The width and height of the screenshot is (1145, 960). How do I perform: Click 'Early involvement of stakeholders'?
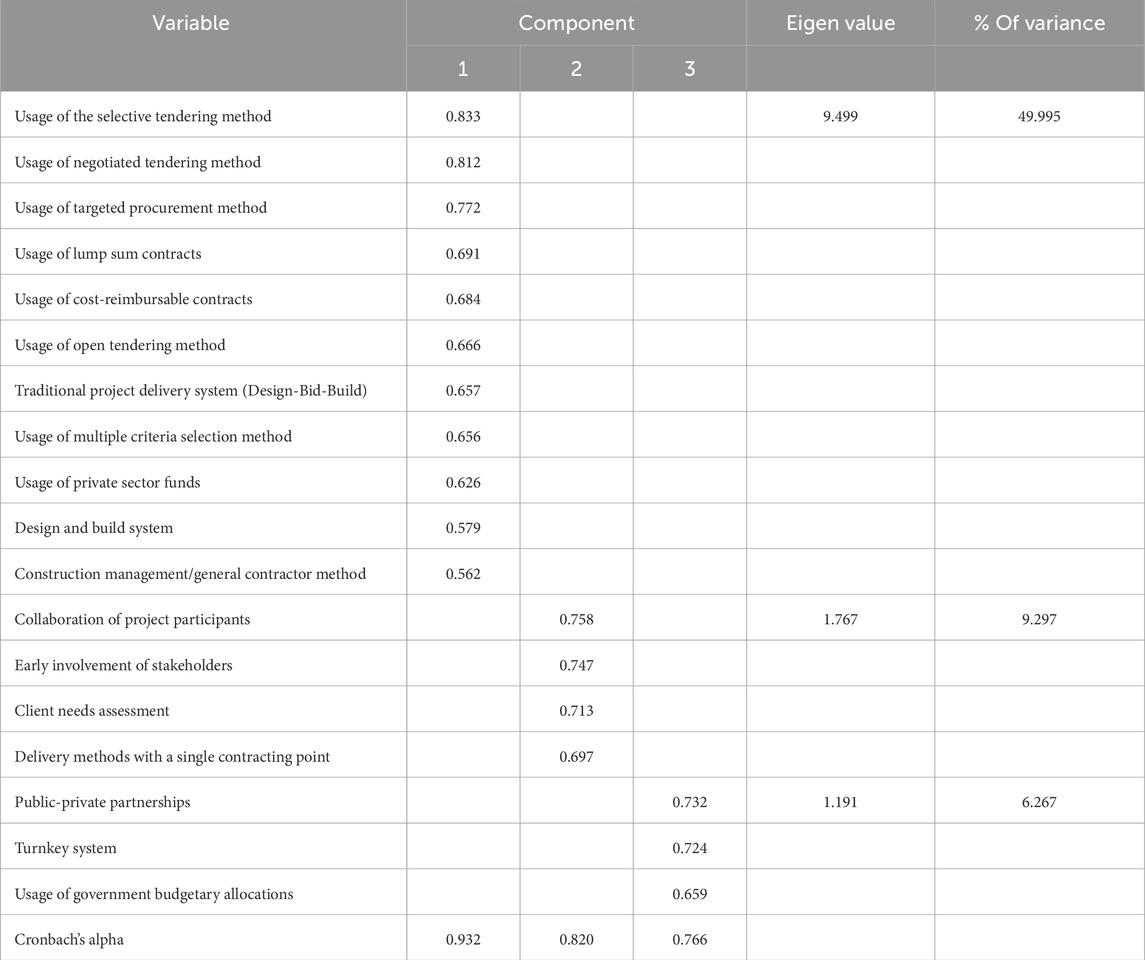point(123,665)
